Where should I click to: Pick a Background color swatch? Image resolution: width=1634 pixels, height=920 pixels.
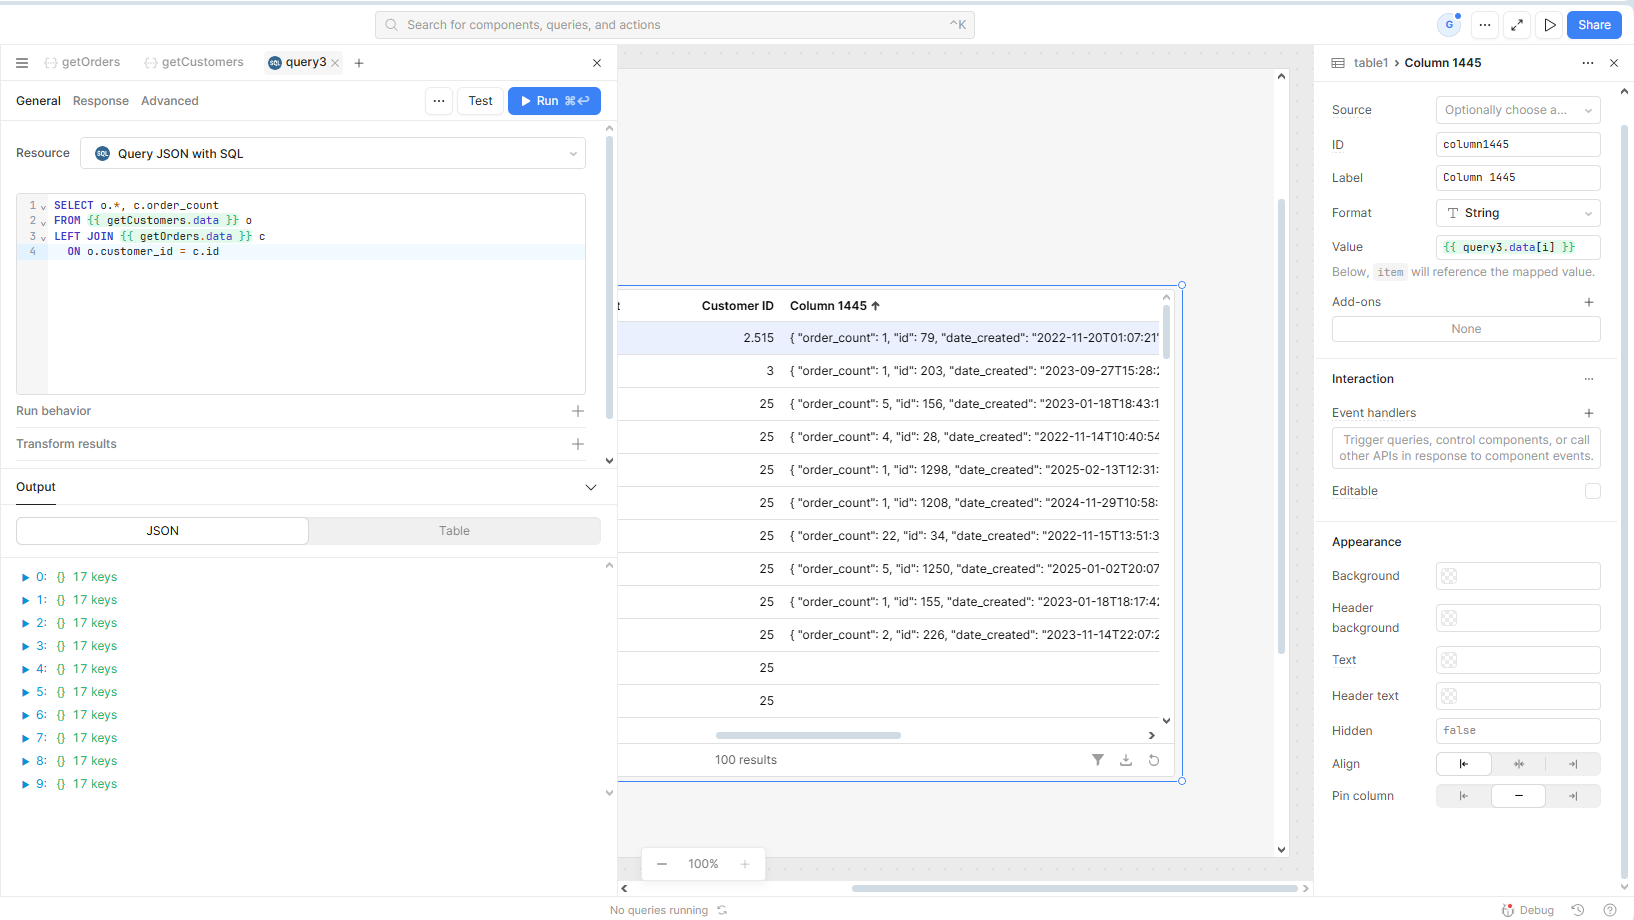click(x=1449, y=576)
